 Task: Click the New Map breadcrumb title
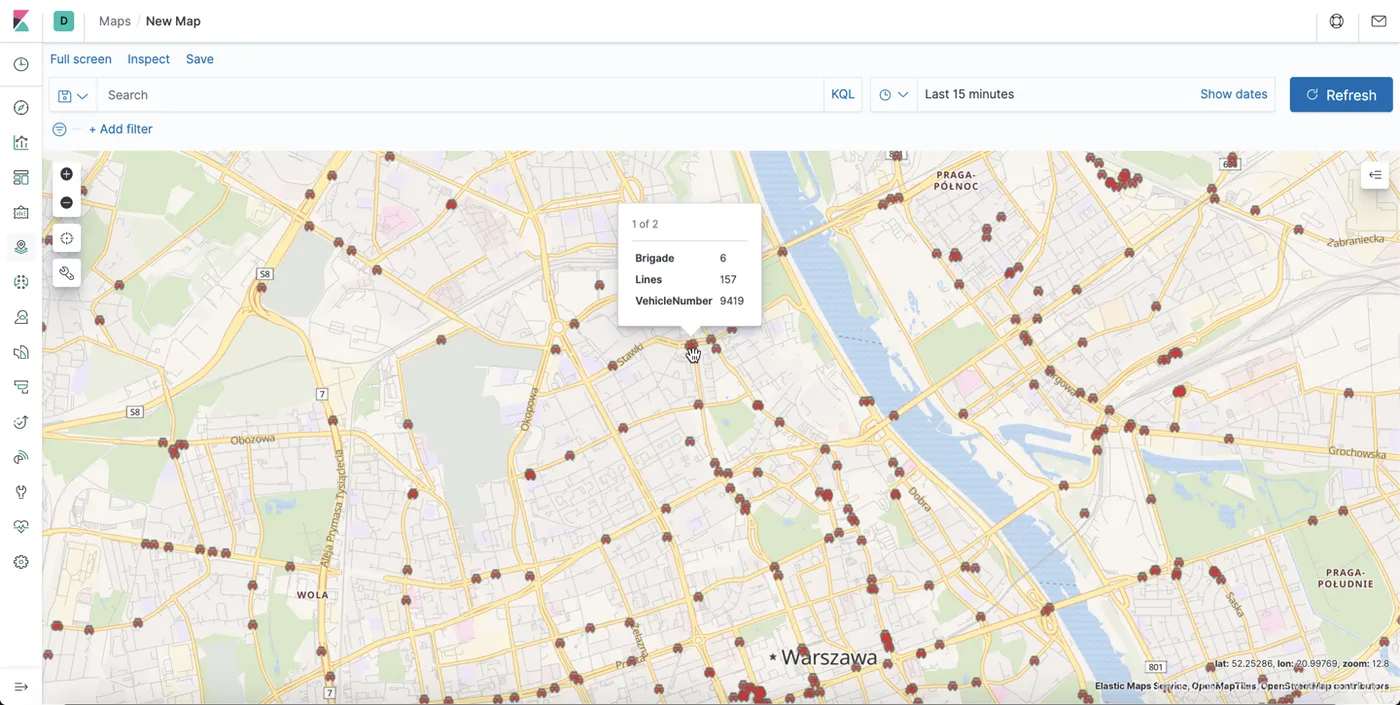[x=173, y=21]
